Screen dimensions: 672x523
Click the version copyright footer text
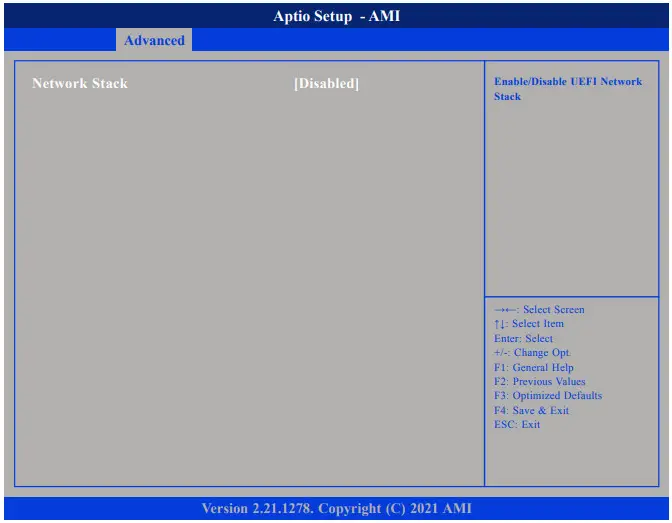tap(336, 508)
